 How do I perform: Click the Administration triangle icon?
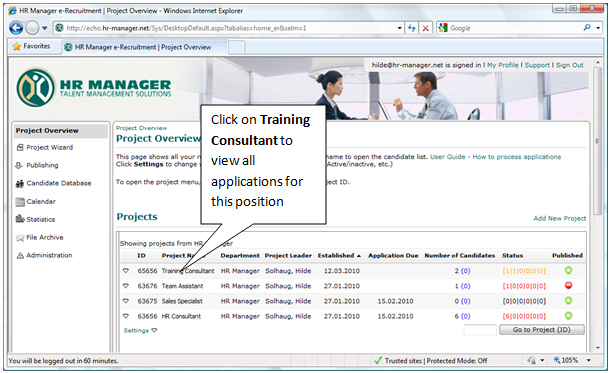(20, 256)
